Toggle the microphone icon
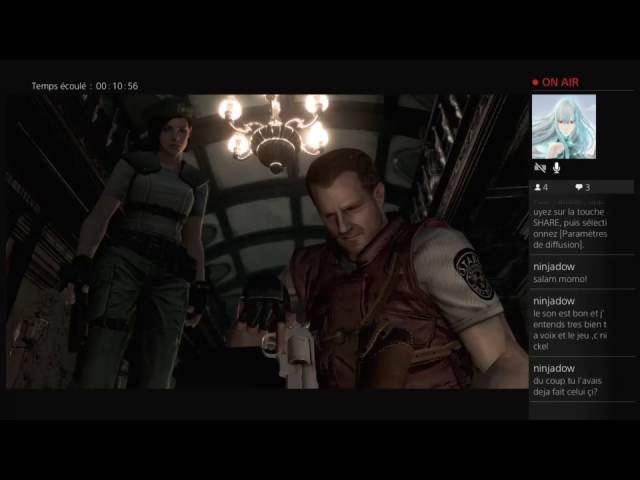This screenshot has height=480, width=640. click(556, 168)
